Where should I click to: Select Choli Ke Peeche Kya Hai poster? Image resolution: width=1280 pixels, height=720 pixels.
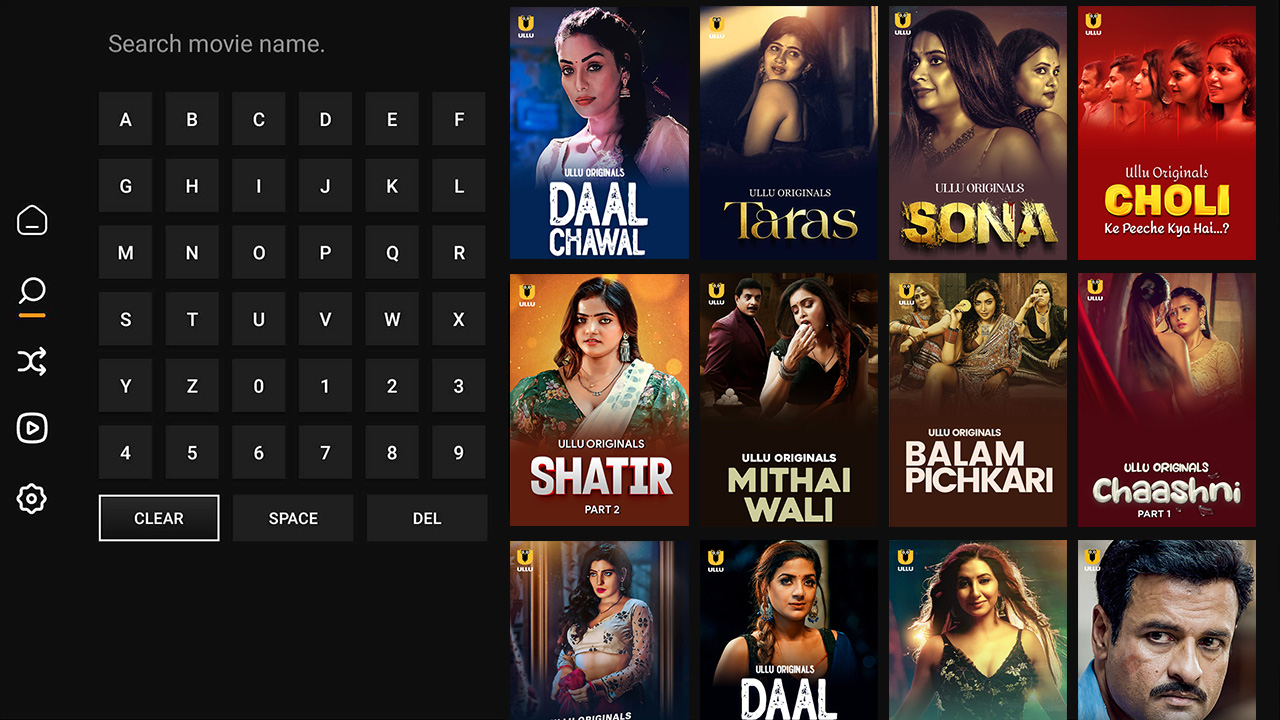click(x=1167, y=133)
